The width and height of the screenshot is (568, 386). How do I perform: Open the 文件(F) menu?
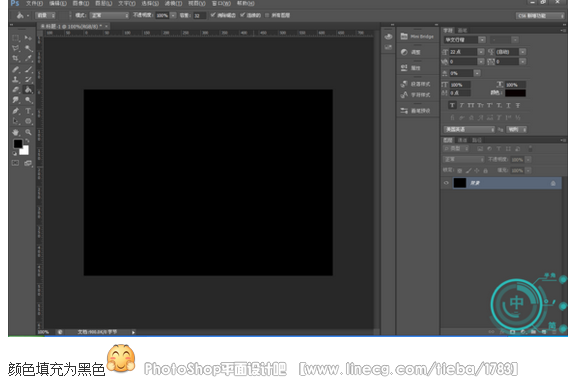[x=34, y=3]
